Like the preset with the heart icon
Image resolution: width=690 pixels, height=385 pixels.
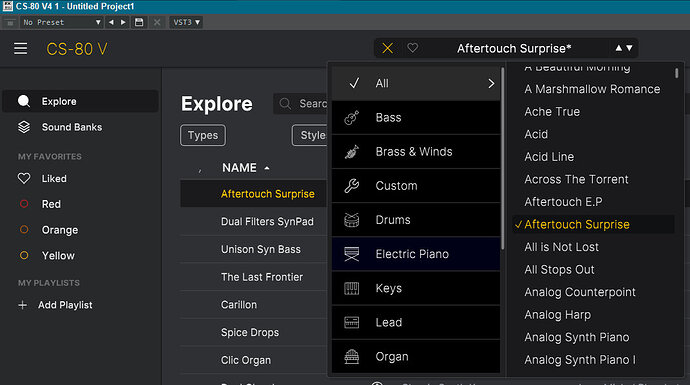tap(412, 48)
